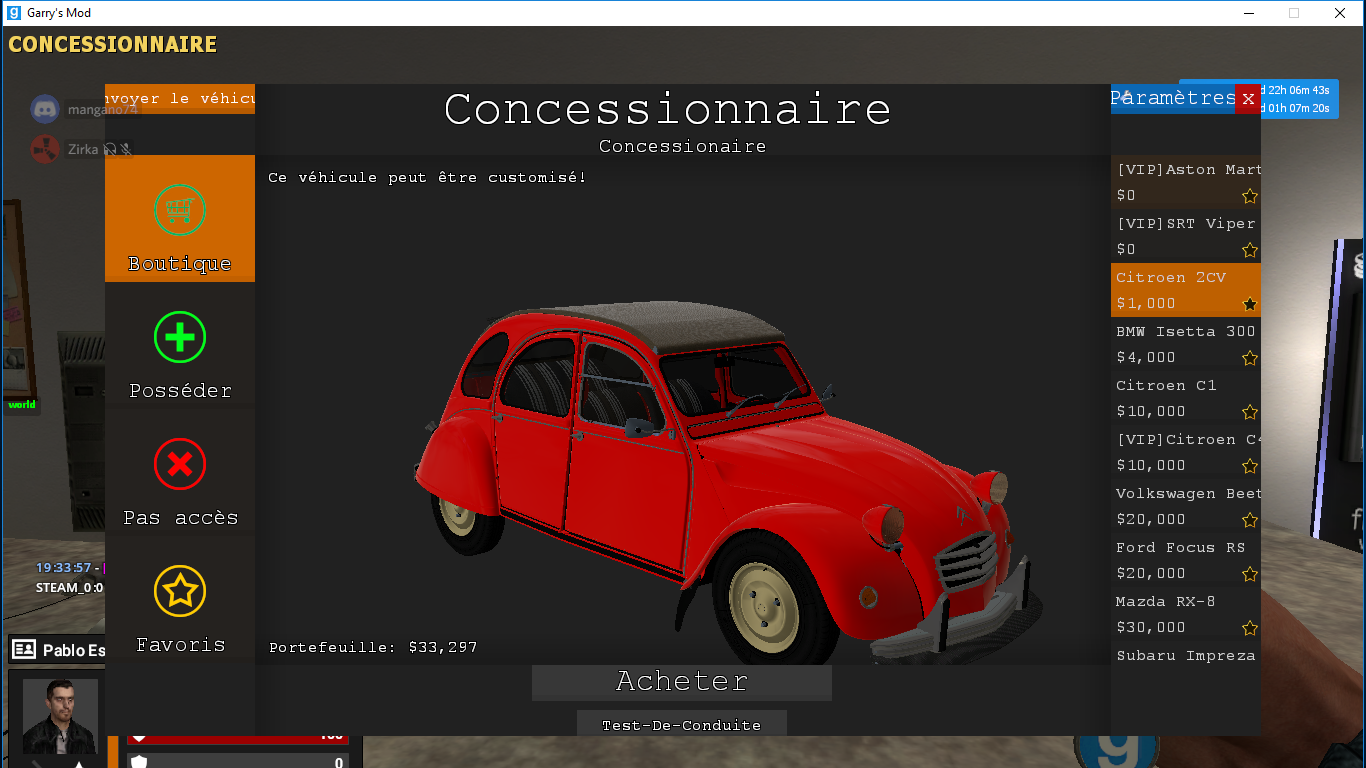Click the armor shield icon in HUD
1366x768 pixels.
140,762
